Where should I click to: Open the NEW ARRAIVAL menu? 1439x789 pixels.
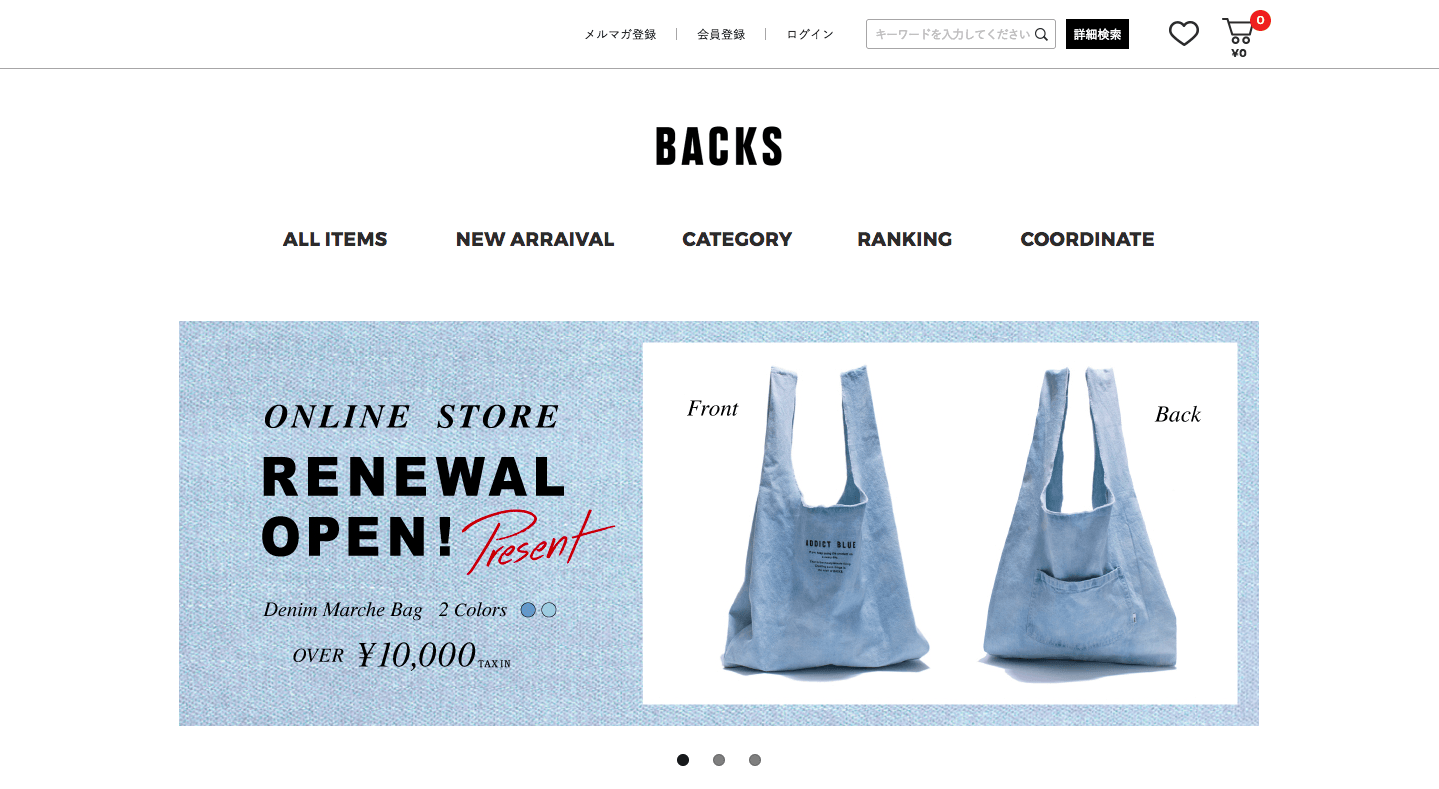click(x=535, y=239)
